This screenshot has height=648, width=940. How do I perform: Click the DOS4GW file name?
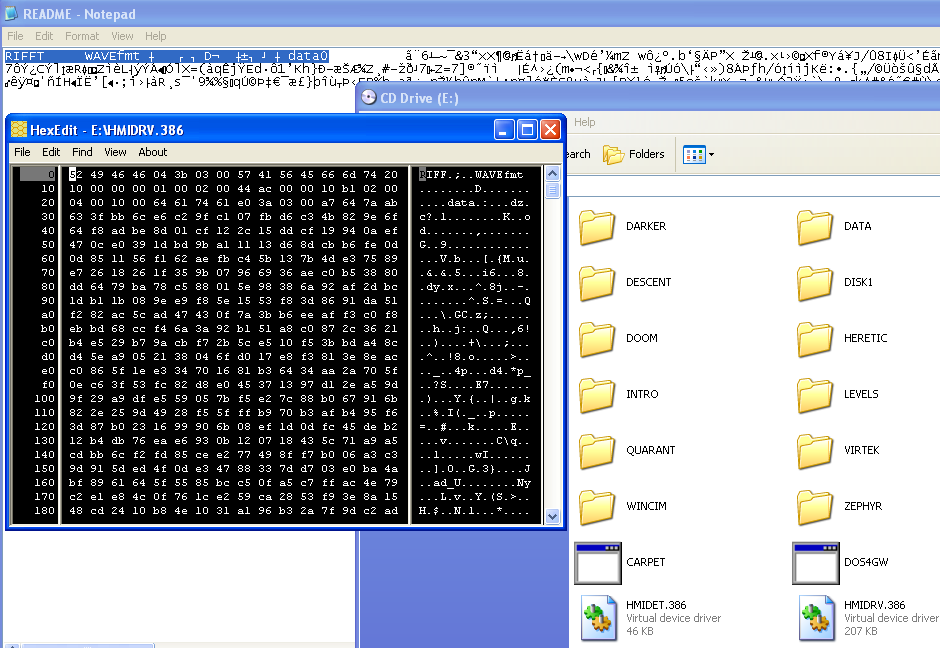866,562
